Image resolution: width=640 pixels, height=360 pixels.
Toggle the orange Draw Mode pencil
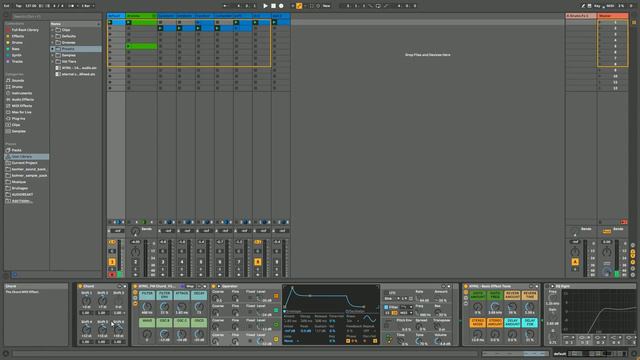coord(299,6)
